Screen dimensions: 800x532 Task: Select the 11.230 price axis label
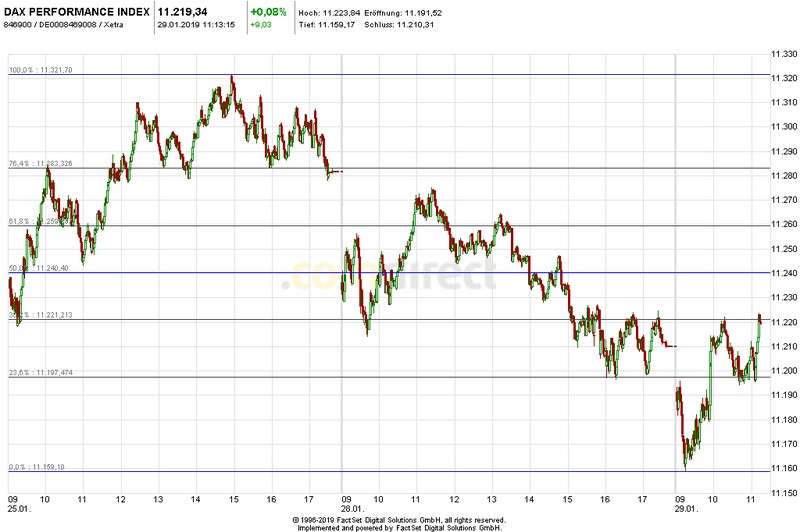[784, 297]
